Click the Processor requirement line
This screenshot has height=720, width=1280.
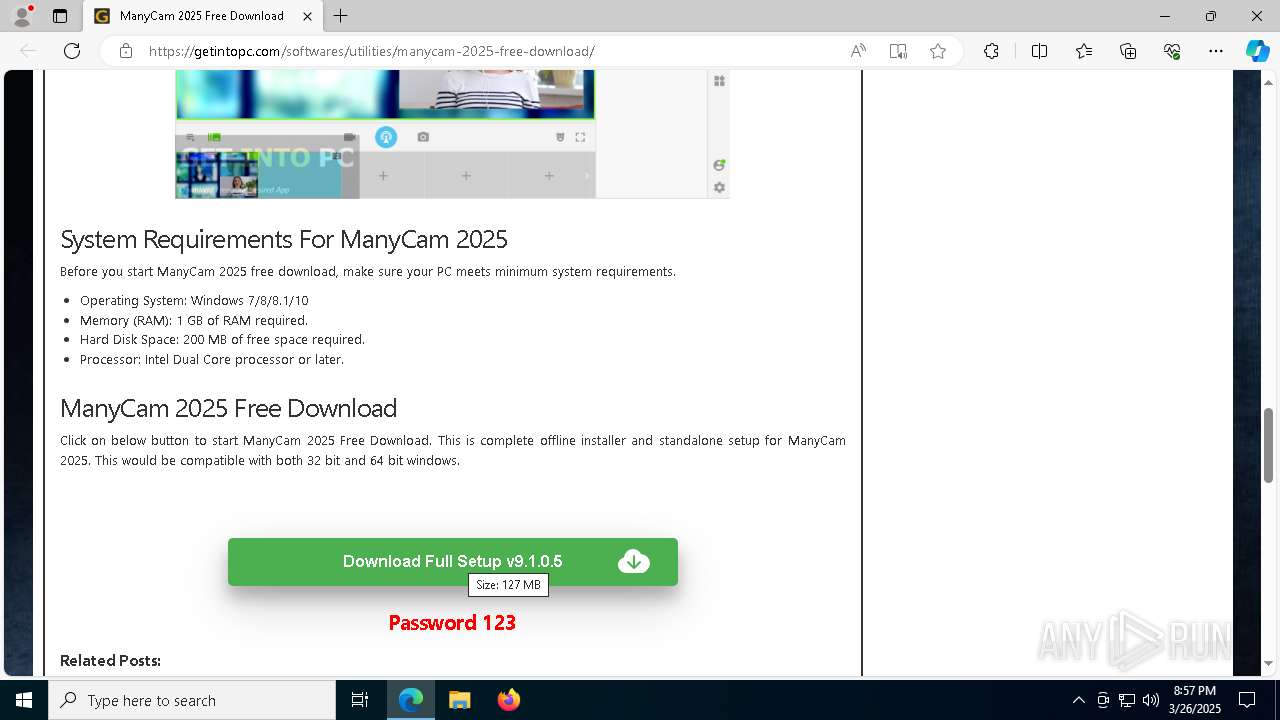[212, 360]
